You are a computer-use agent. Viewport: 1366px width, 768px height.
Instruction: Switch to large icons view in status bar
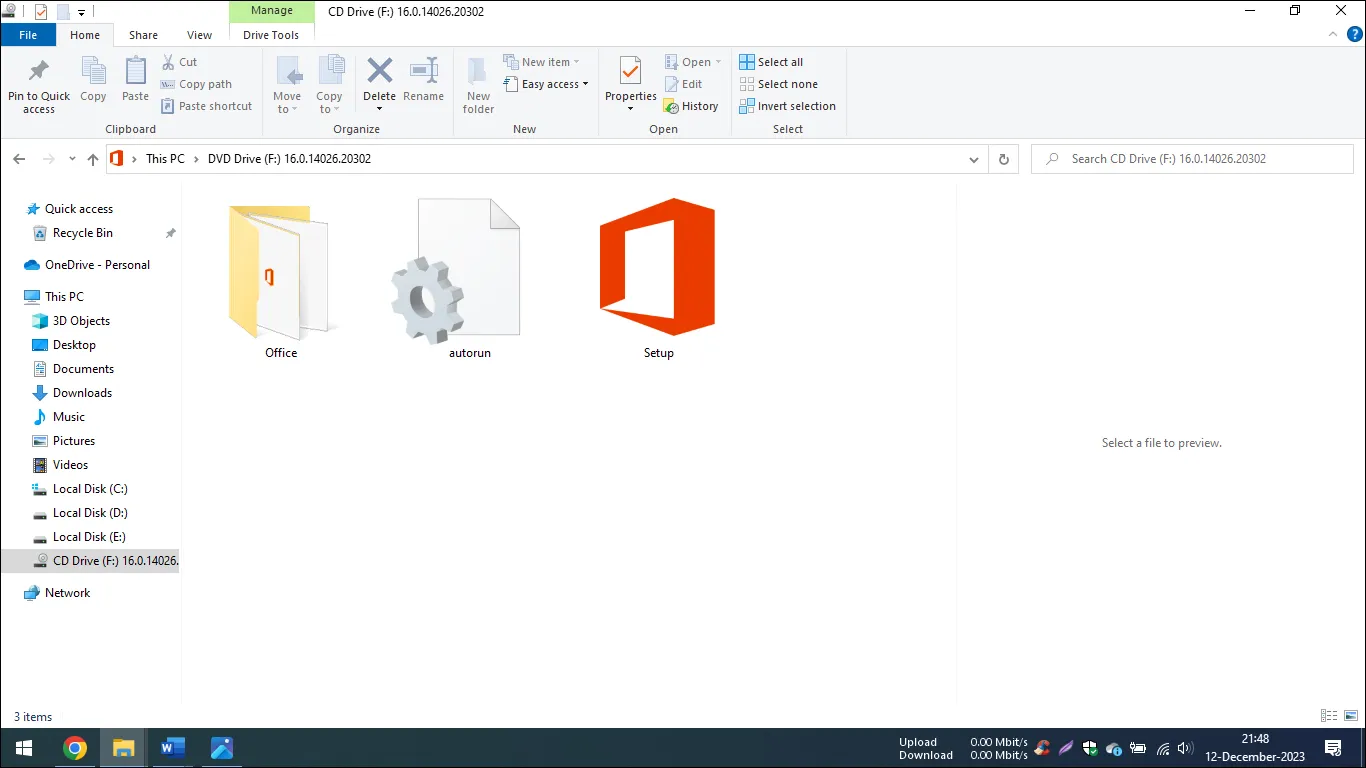tap(1351, 716)
